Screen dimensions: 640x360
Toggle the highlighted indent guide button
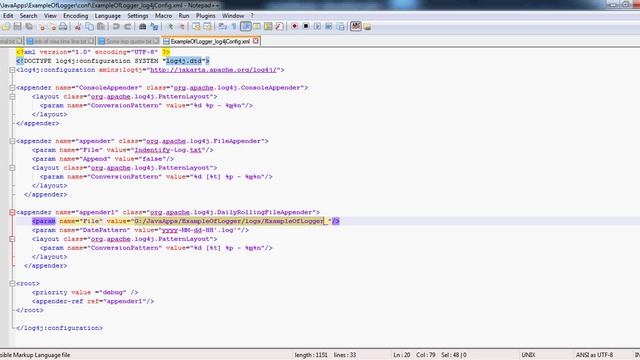246,27
